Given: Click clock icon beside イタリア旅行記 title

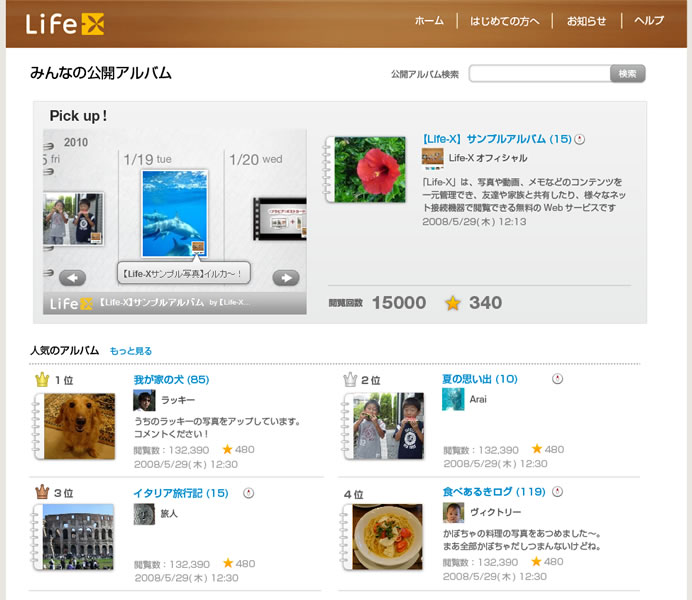Looking at the screenshot, I should pyautogui.click(x=248, y=493).
